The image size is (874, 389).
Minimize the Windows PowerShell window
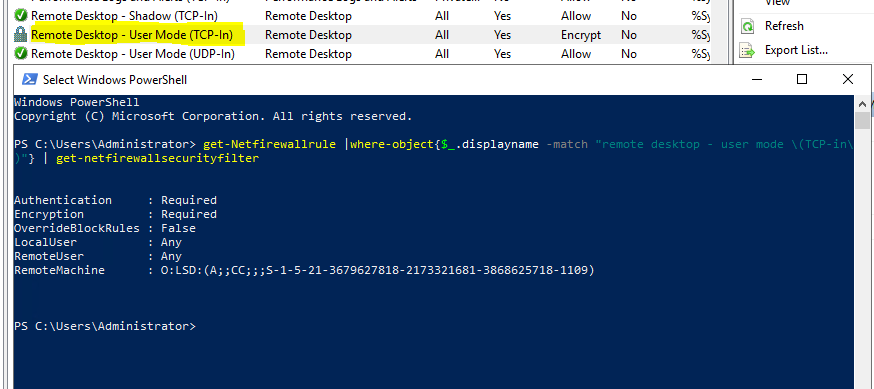[x=756, y=80]
